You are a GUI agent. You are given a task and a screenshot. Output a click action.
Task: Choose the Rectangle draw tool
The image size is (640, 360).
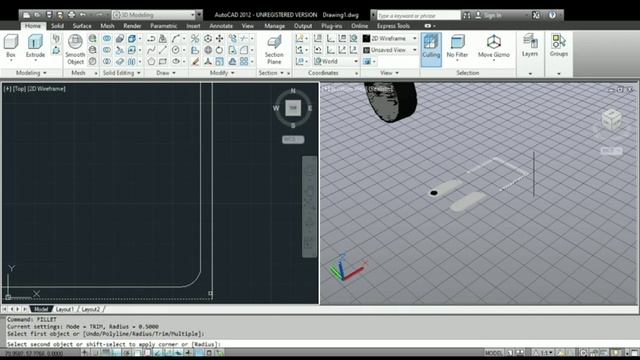[x=162, y=61]
